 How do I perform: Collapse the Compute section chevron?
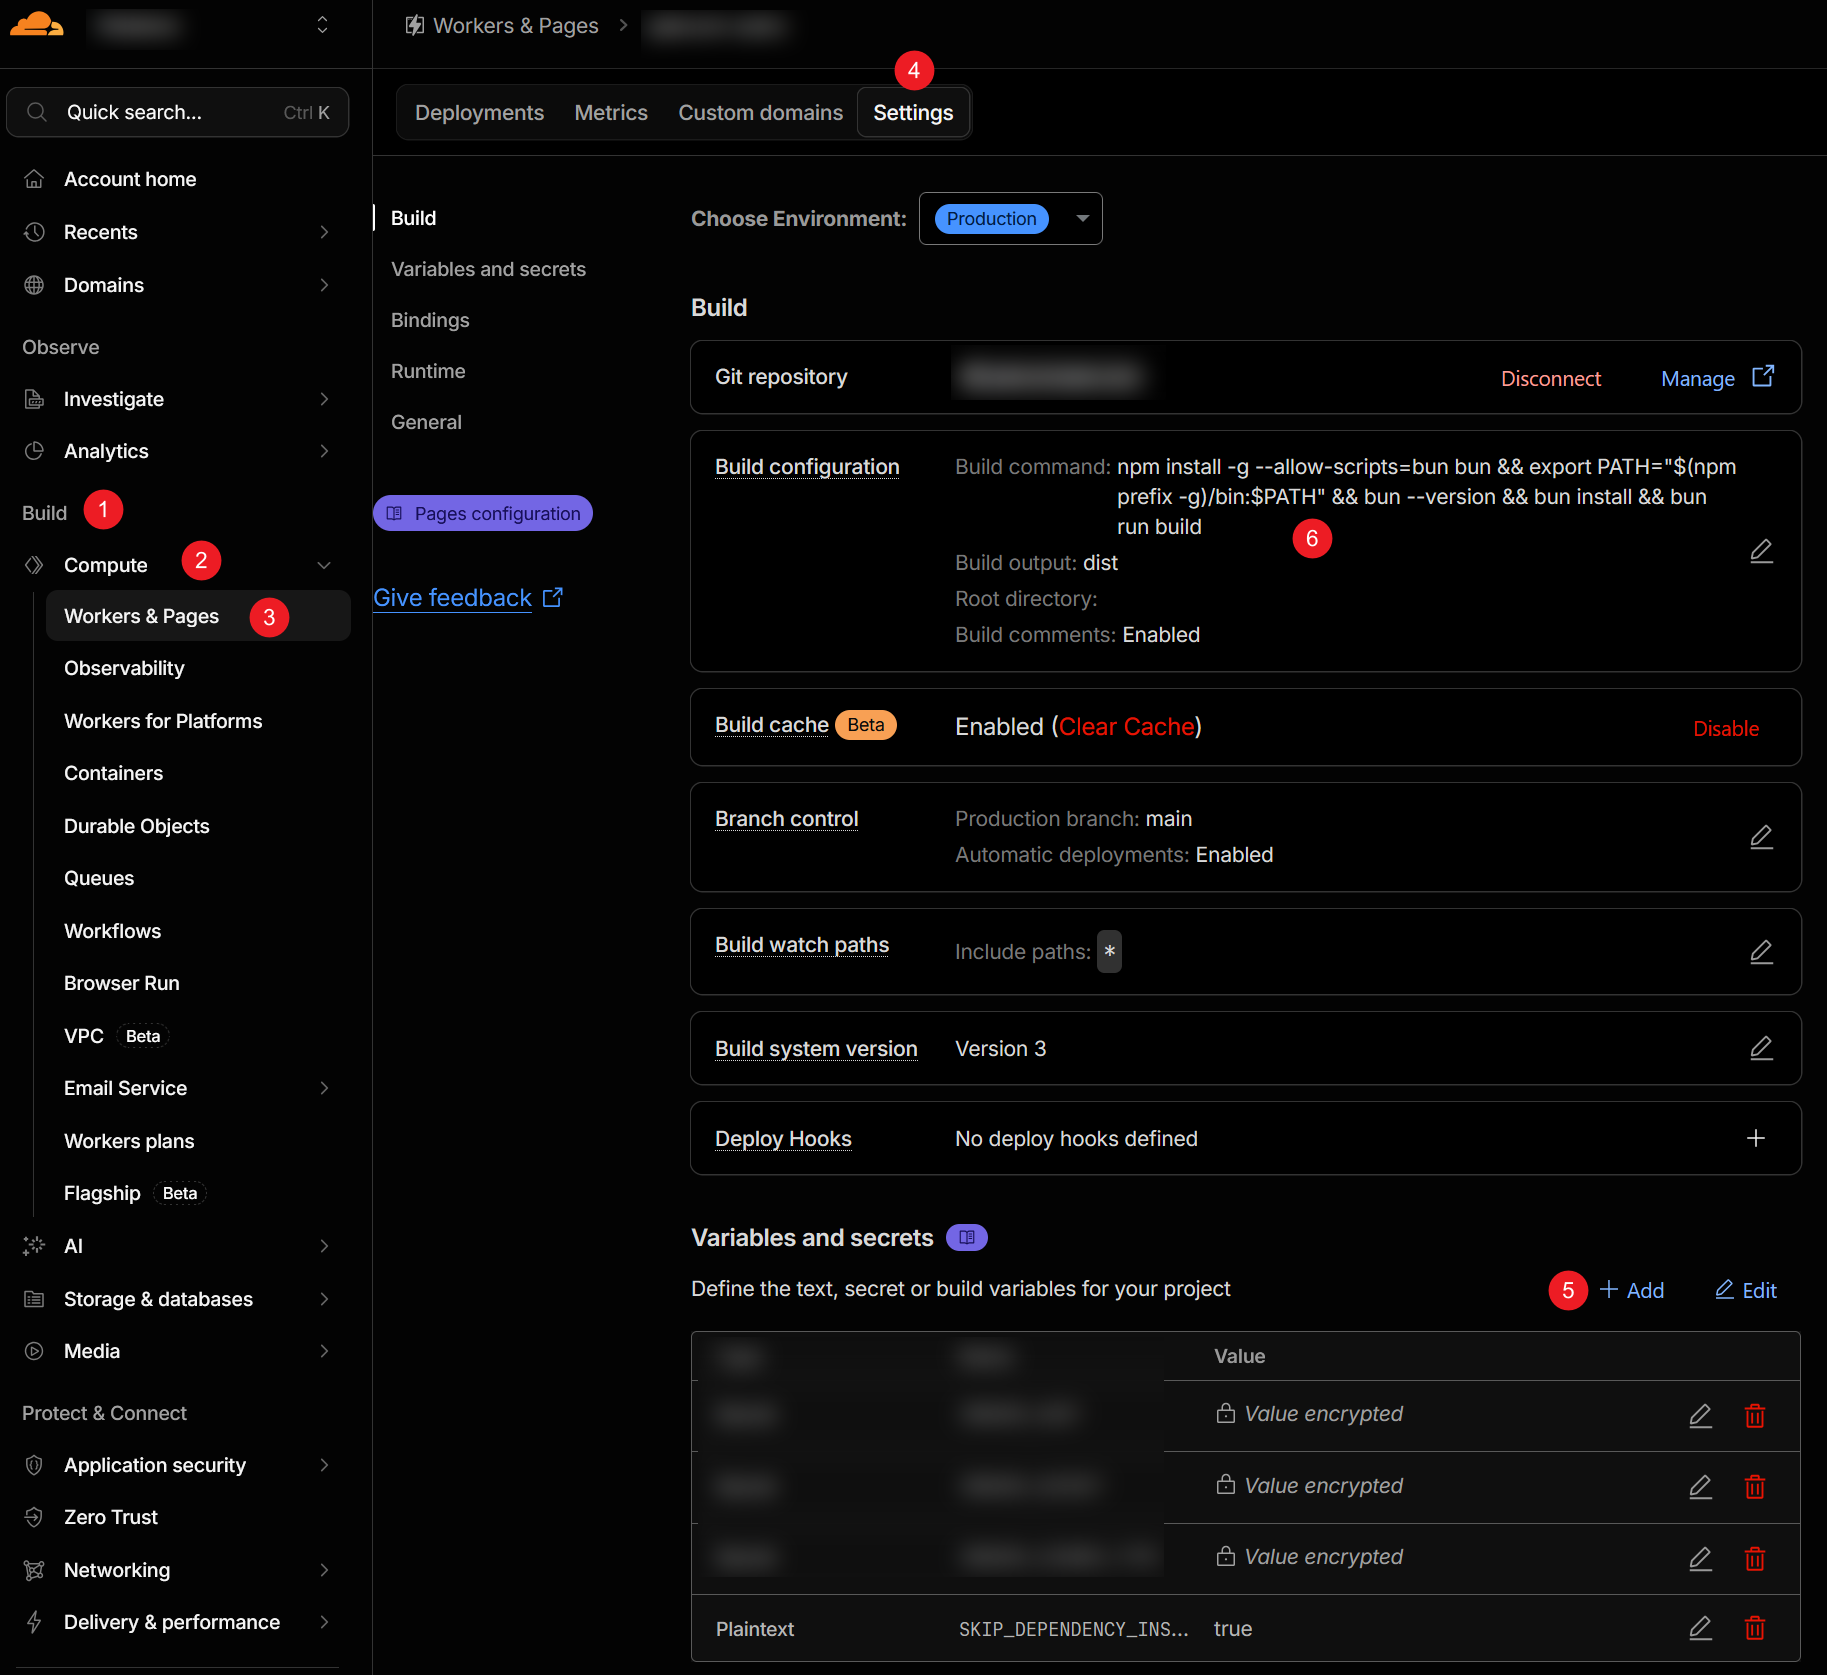tap(324, 565)
